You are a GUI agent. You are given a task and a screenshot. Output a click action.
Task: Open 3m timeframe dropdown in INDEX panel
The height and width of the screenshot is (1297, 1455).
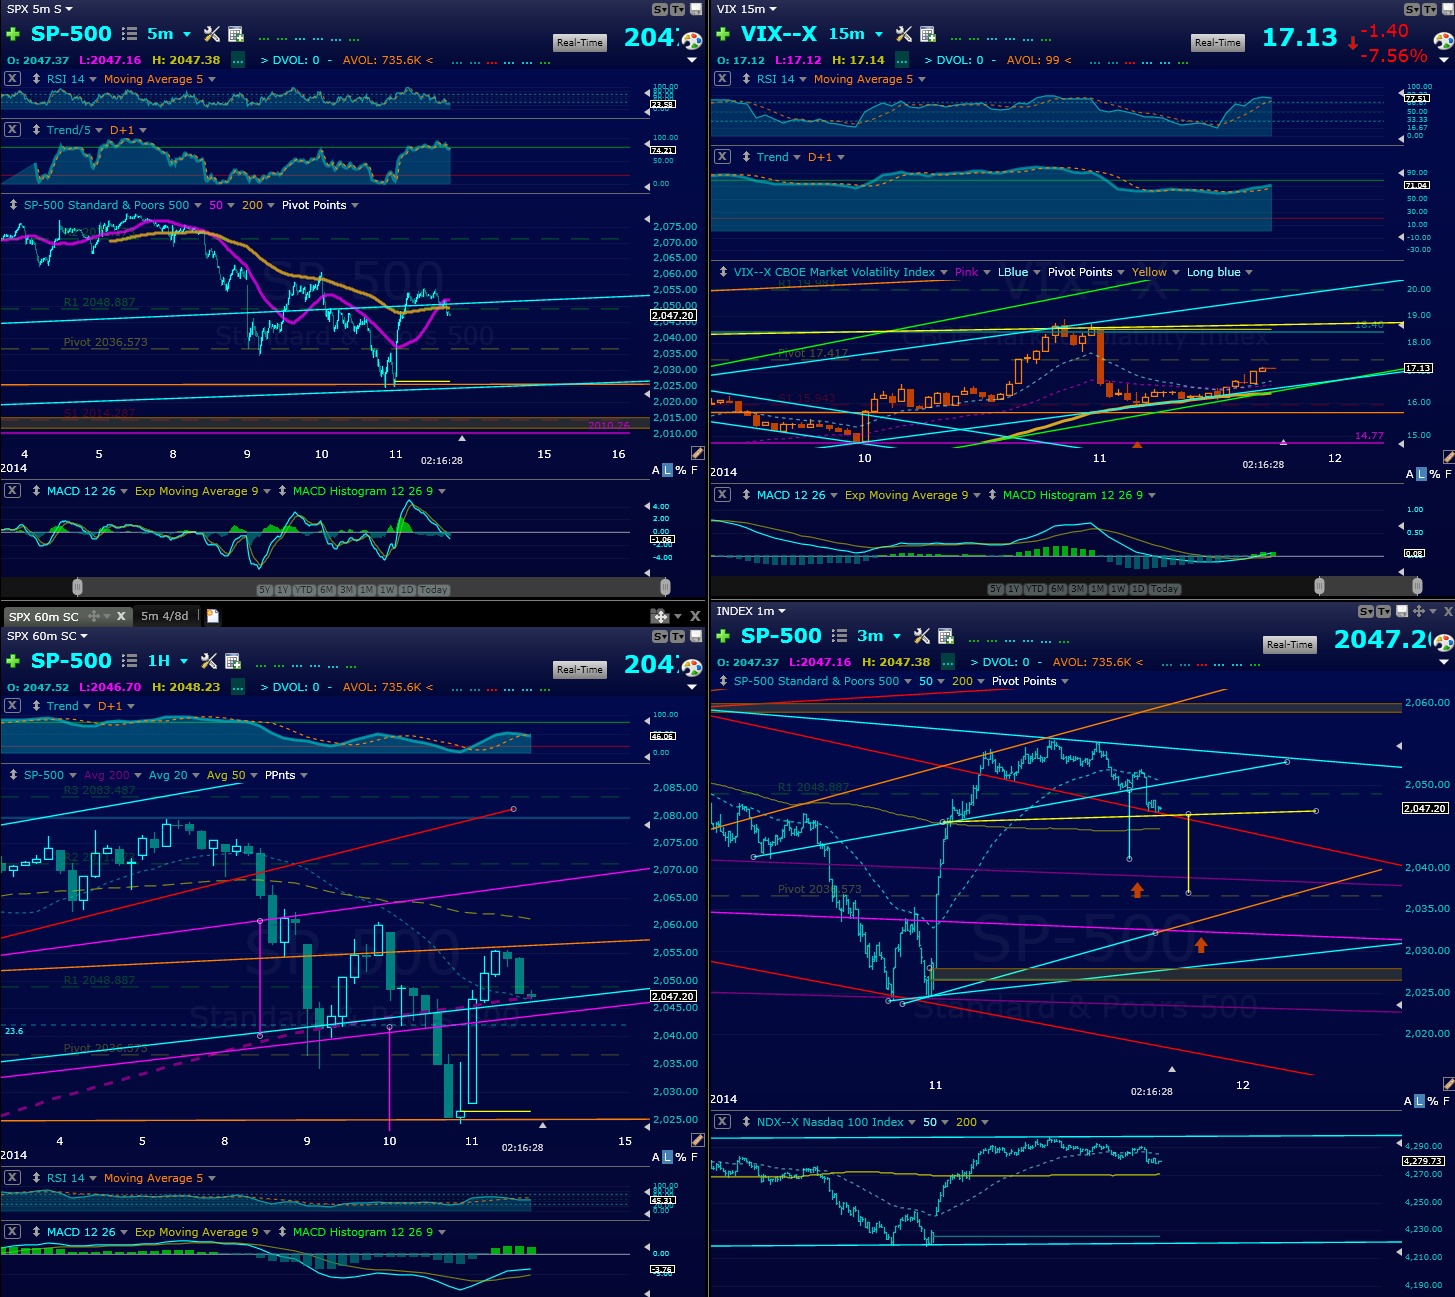pos(897,636)
